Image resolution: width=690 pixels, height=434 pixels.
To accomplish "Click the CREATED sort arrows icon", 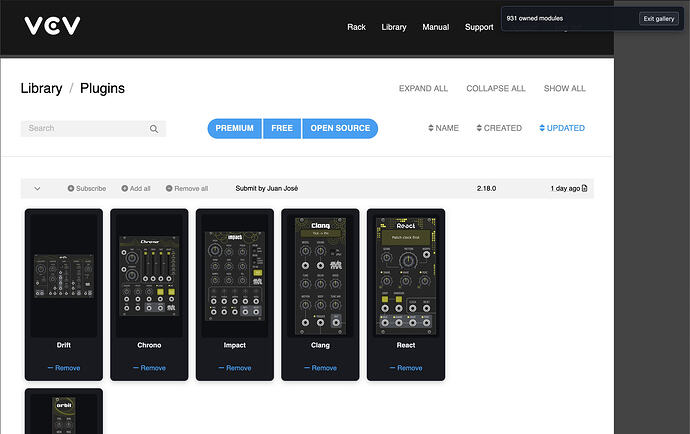I will (x=479, y=128).
